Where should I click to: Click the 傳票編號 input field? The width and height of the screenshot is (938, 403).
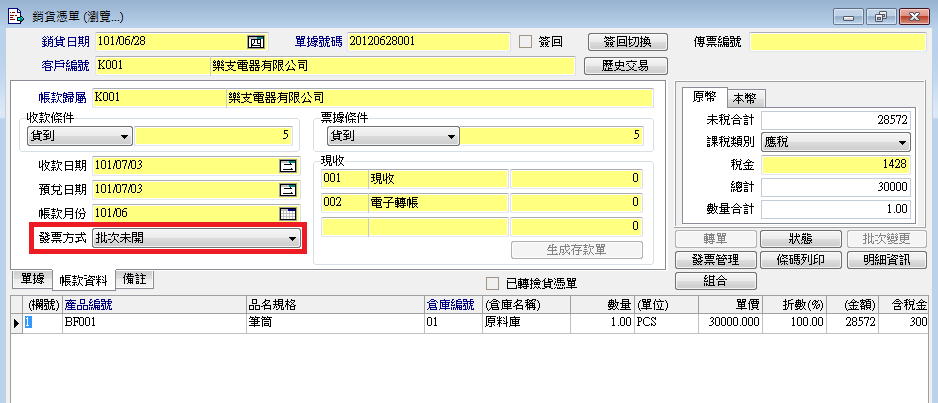tap(840, 42)
